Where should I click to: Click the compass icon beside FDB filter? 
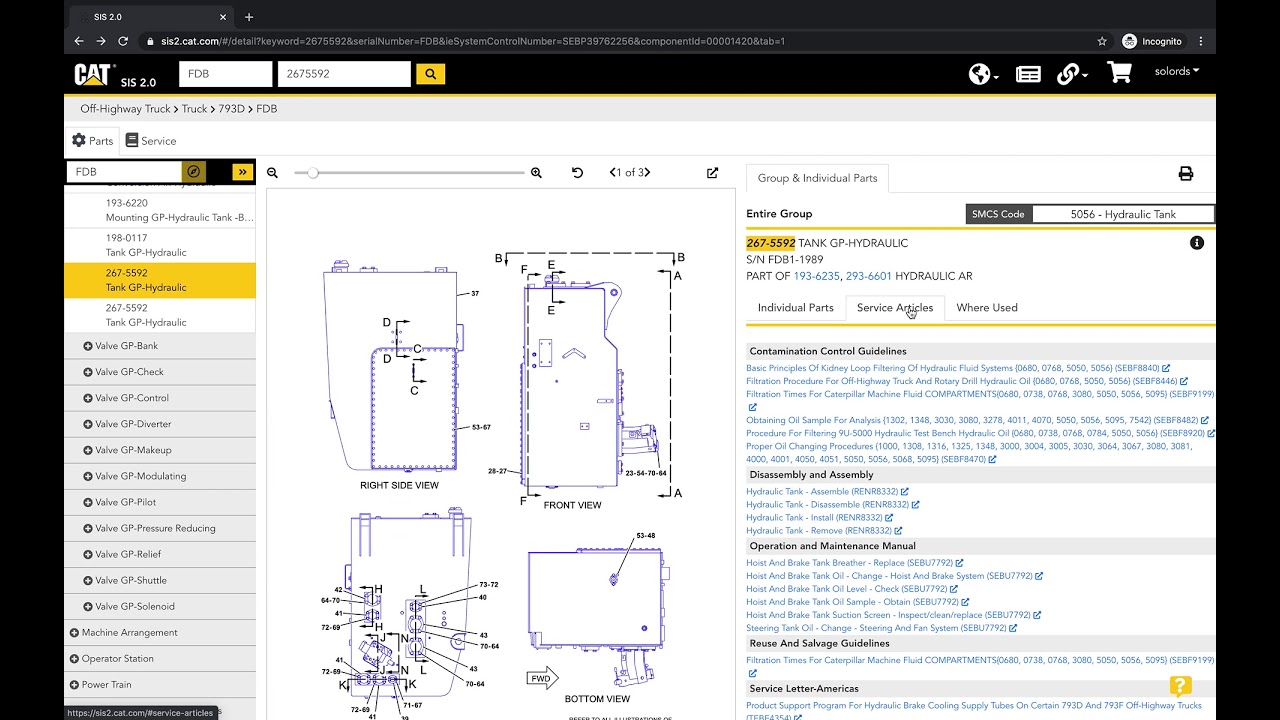click(x=194, y=172)
